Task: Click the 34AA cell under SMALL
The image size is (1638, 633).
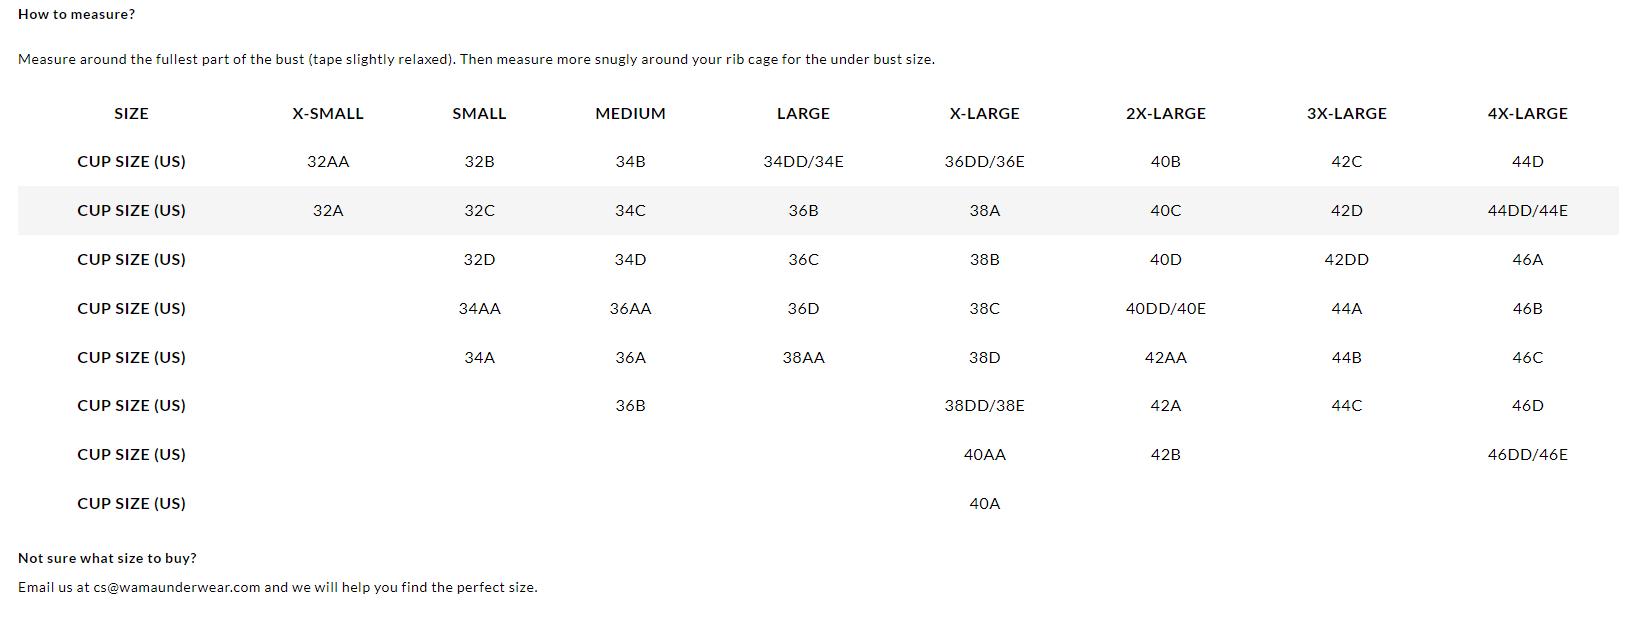Action: (x=479, y=308)
